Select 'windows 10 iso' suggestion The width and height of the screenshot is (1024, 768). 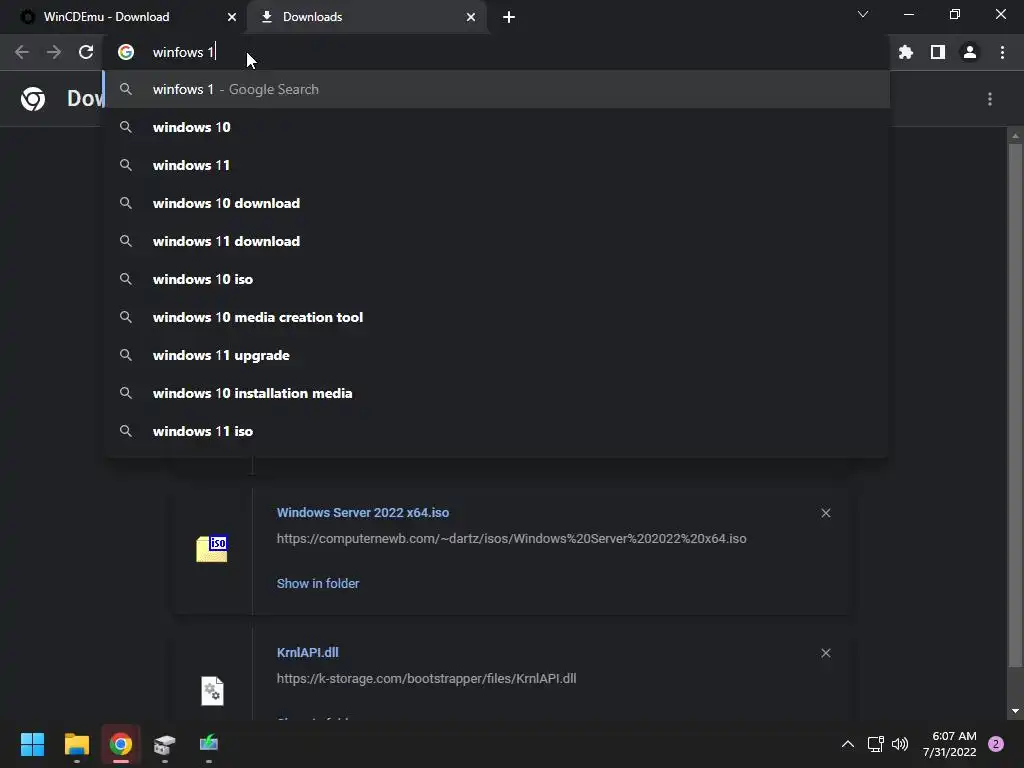496,279
